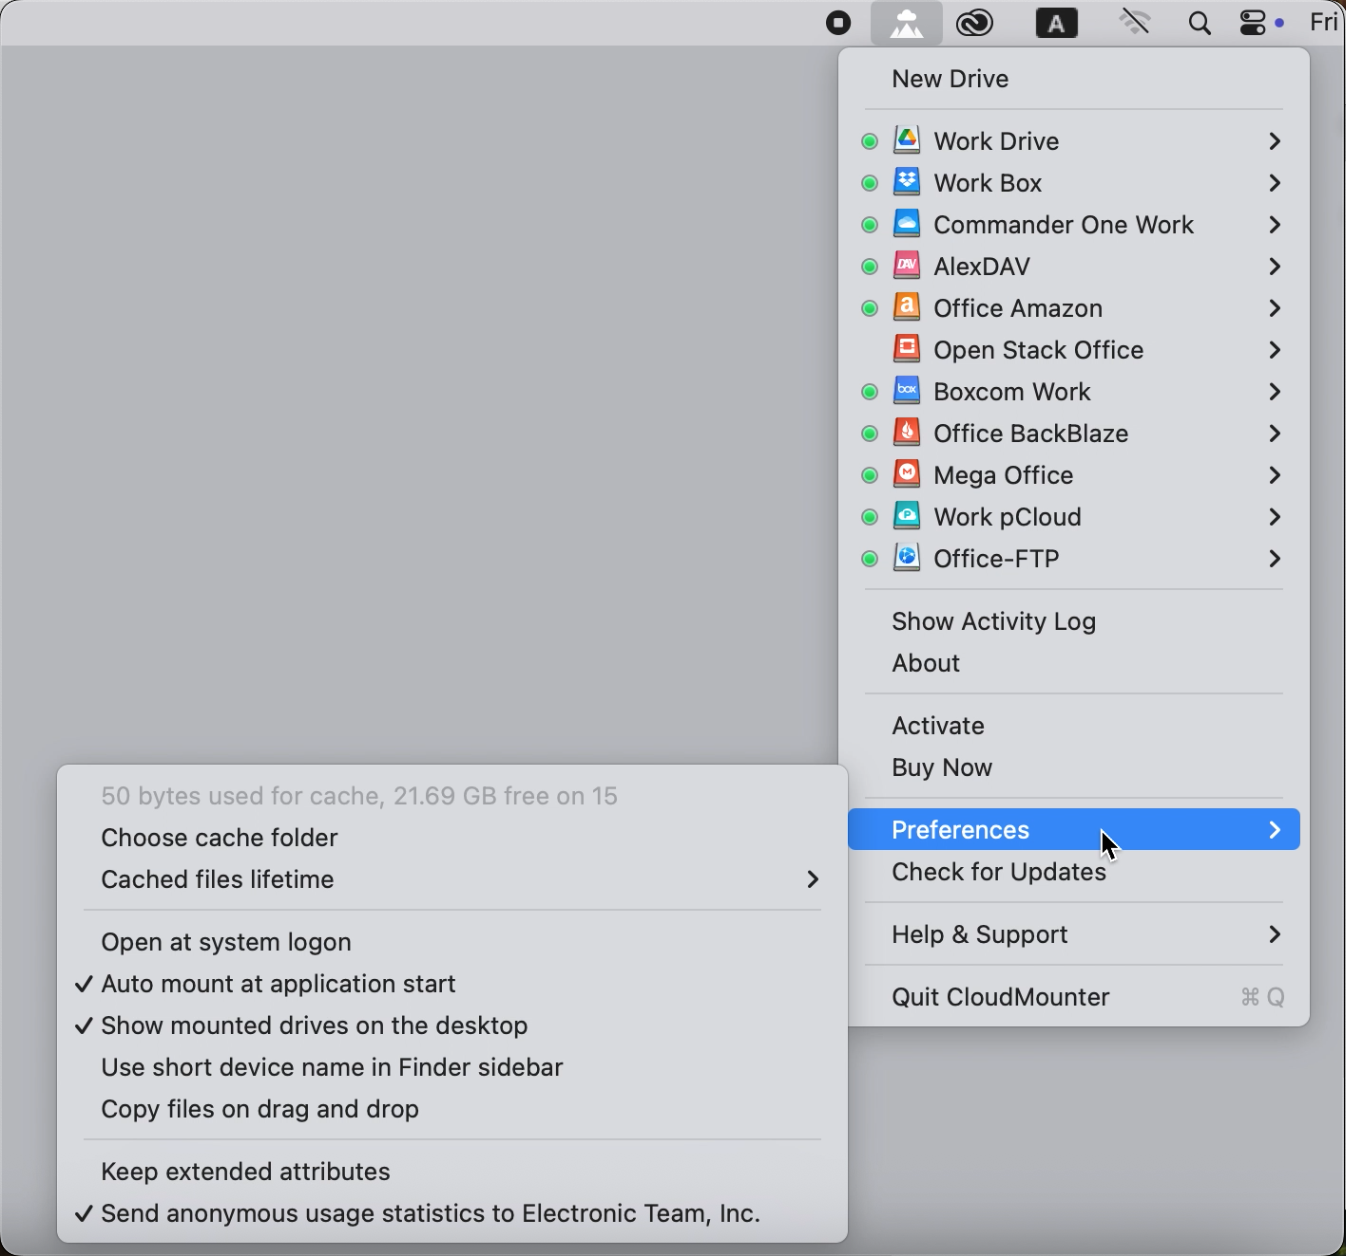Uncheck Show mounted drives on the desktop
The image size is (1346, 1256).
[453, 1026]
